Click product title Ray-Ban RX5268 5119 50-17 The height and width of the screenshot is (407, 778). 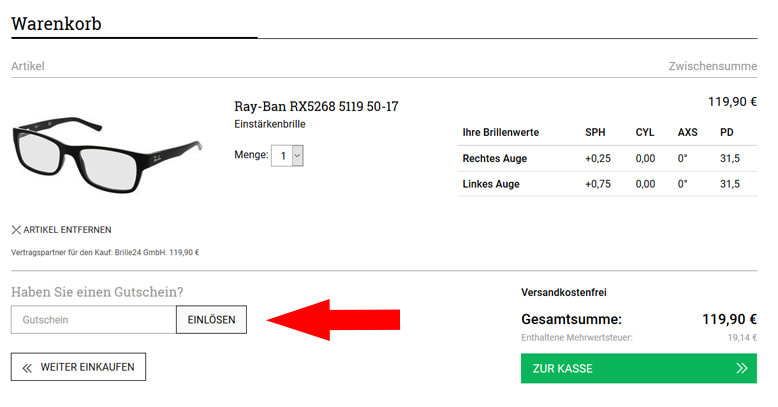pyautogui.click(x=316, y=106)
